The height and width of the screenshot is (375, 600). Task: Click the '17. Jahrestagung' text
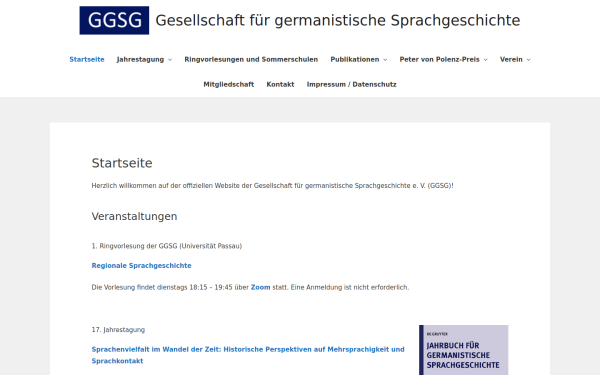pyautogui.click(x=118, y=330)
